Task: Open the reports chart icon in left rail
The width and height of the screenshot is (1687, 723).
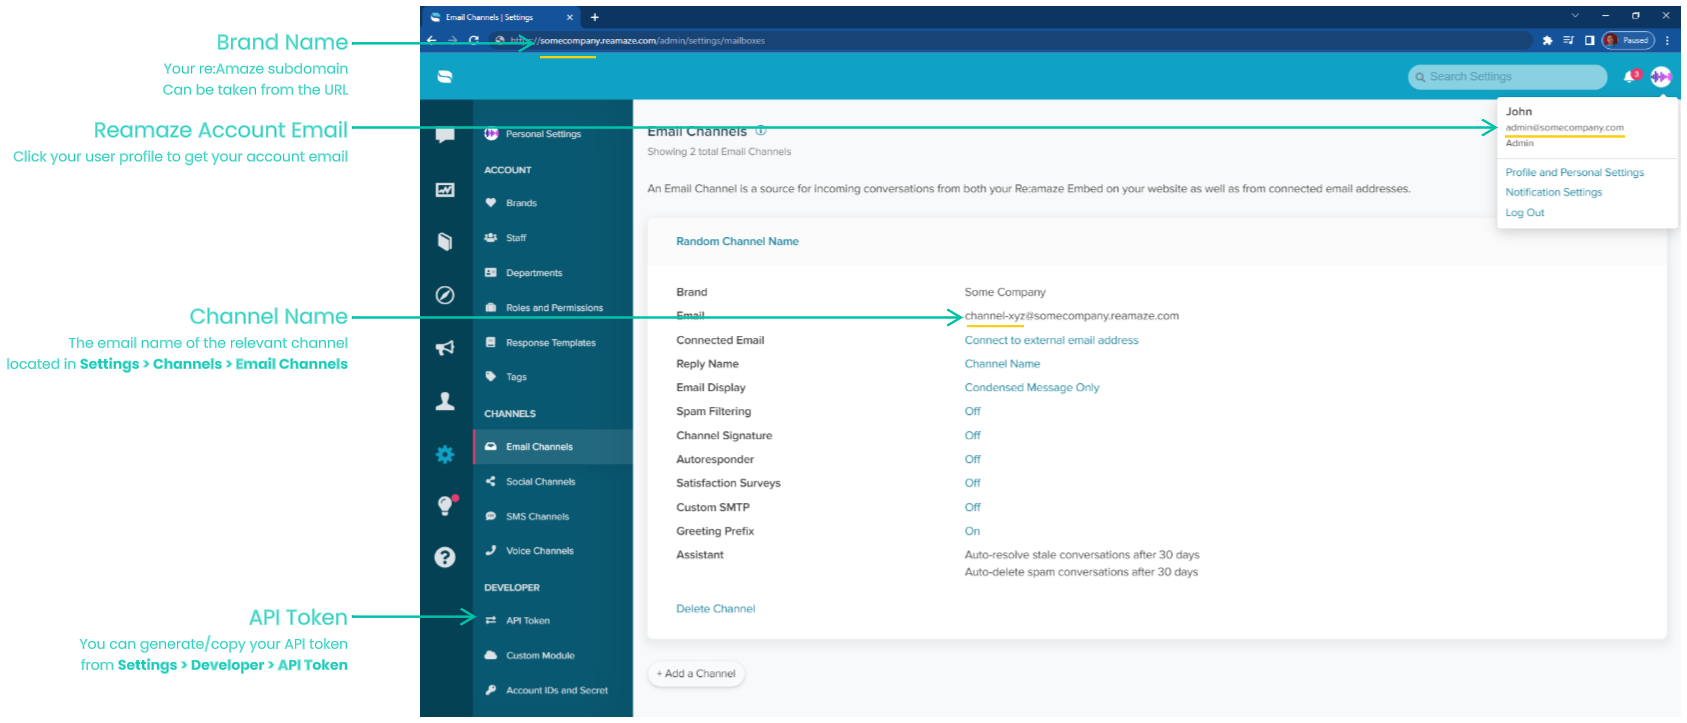Action: [x=445, y=190]
